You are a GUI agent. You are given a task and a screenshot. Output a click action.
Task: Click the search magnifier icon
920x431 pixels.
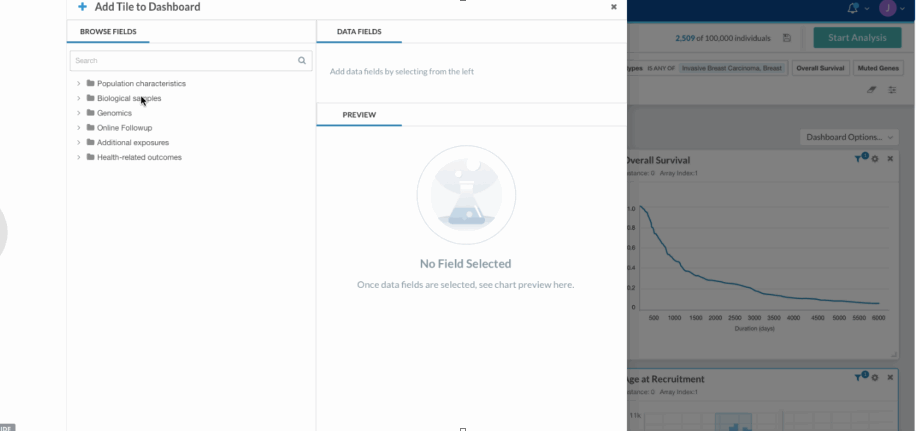pyautogui.click(x=302, y=60)
